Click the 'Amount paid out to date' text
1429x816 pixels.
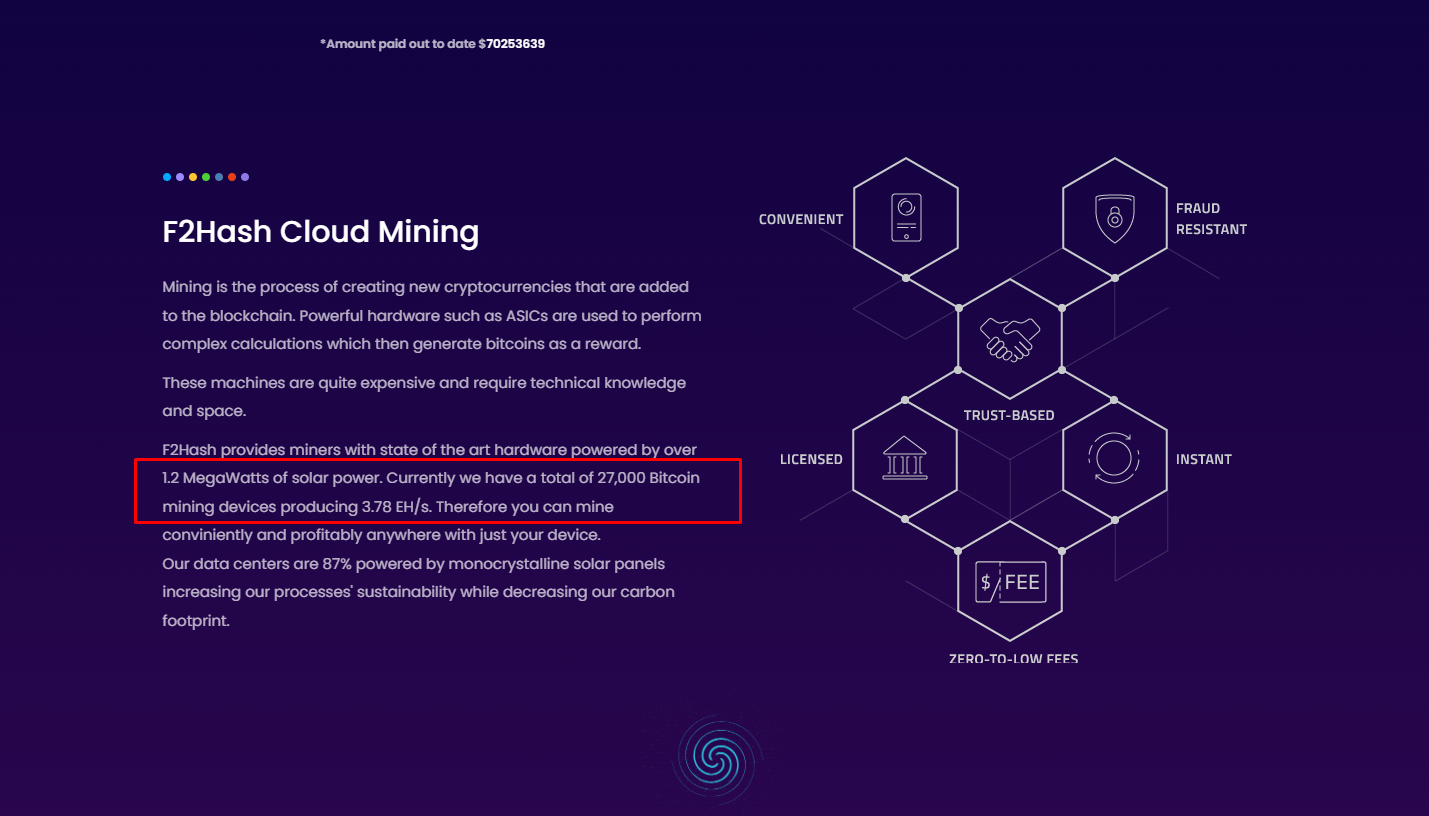[432, 44]
